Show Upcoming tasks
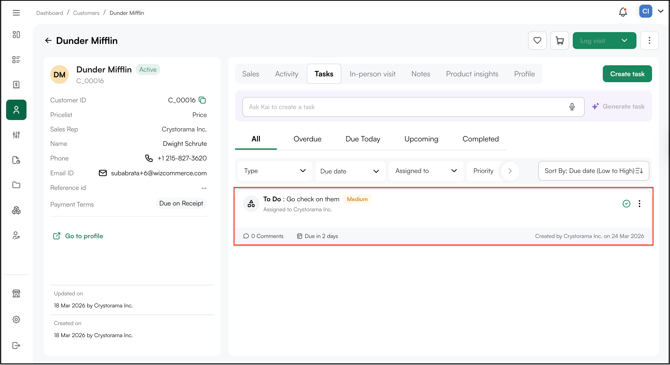 coord(421,139)
